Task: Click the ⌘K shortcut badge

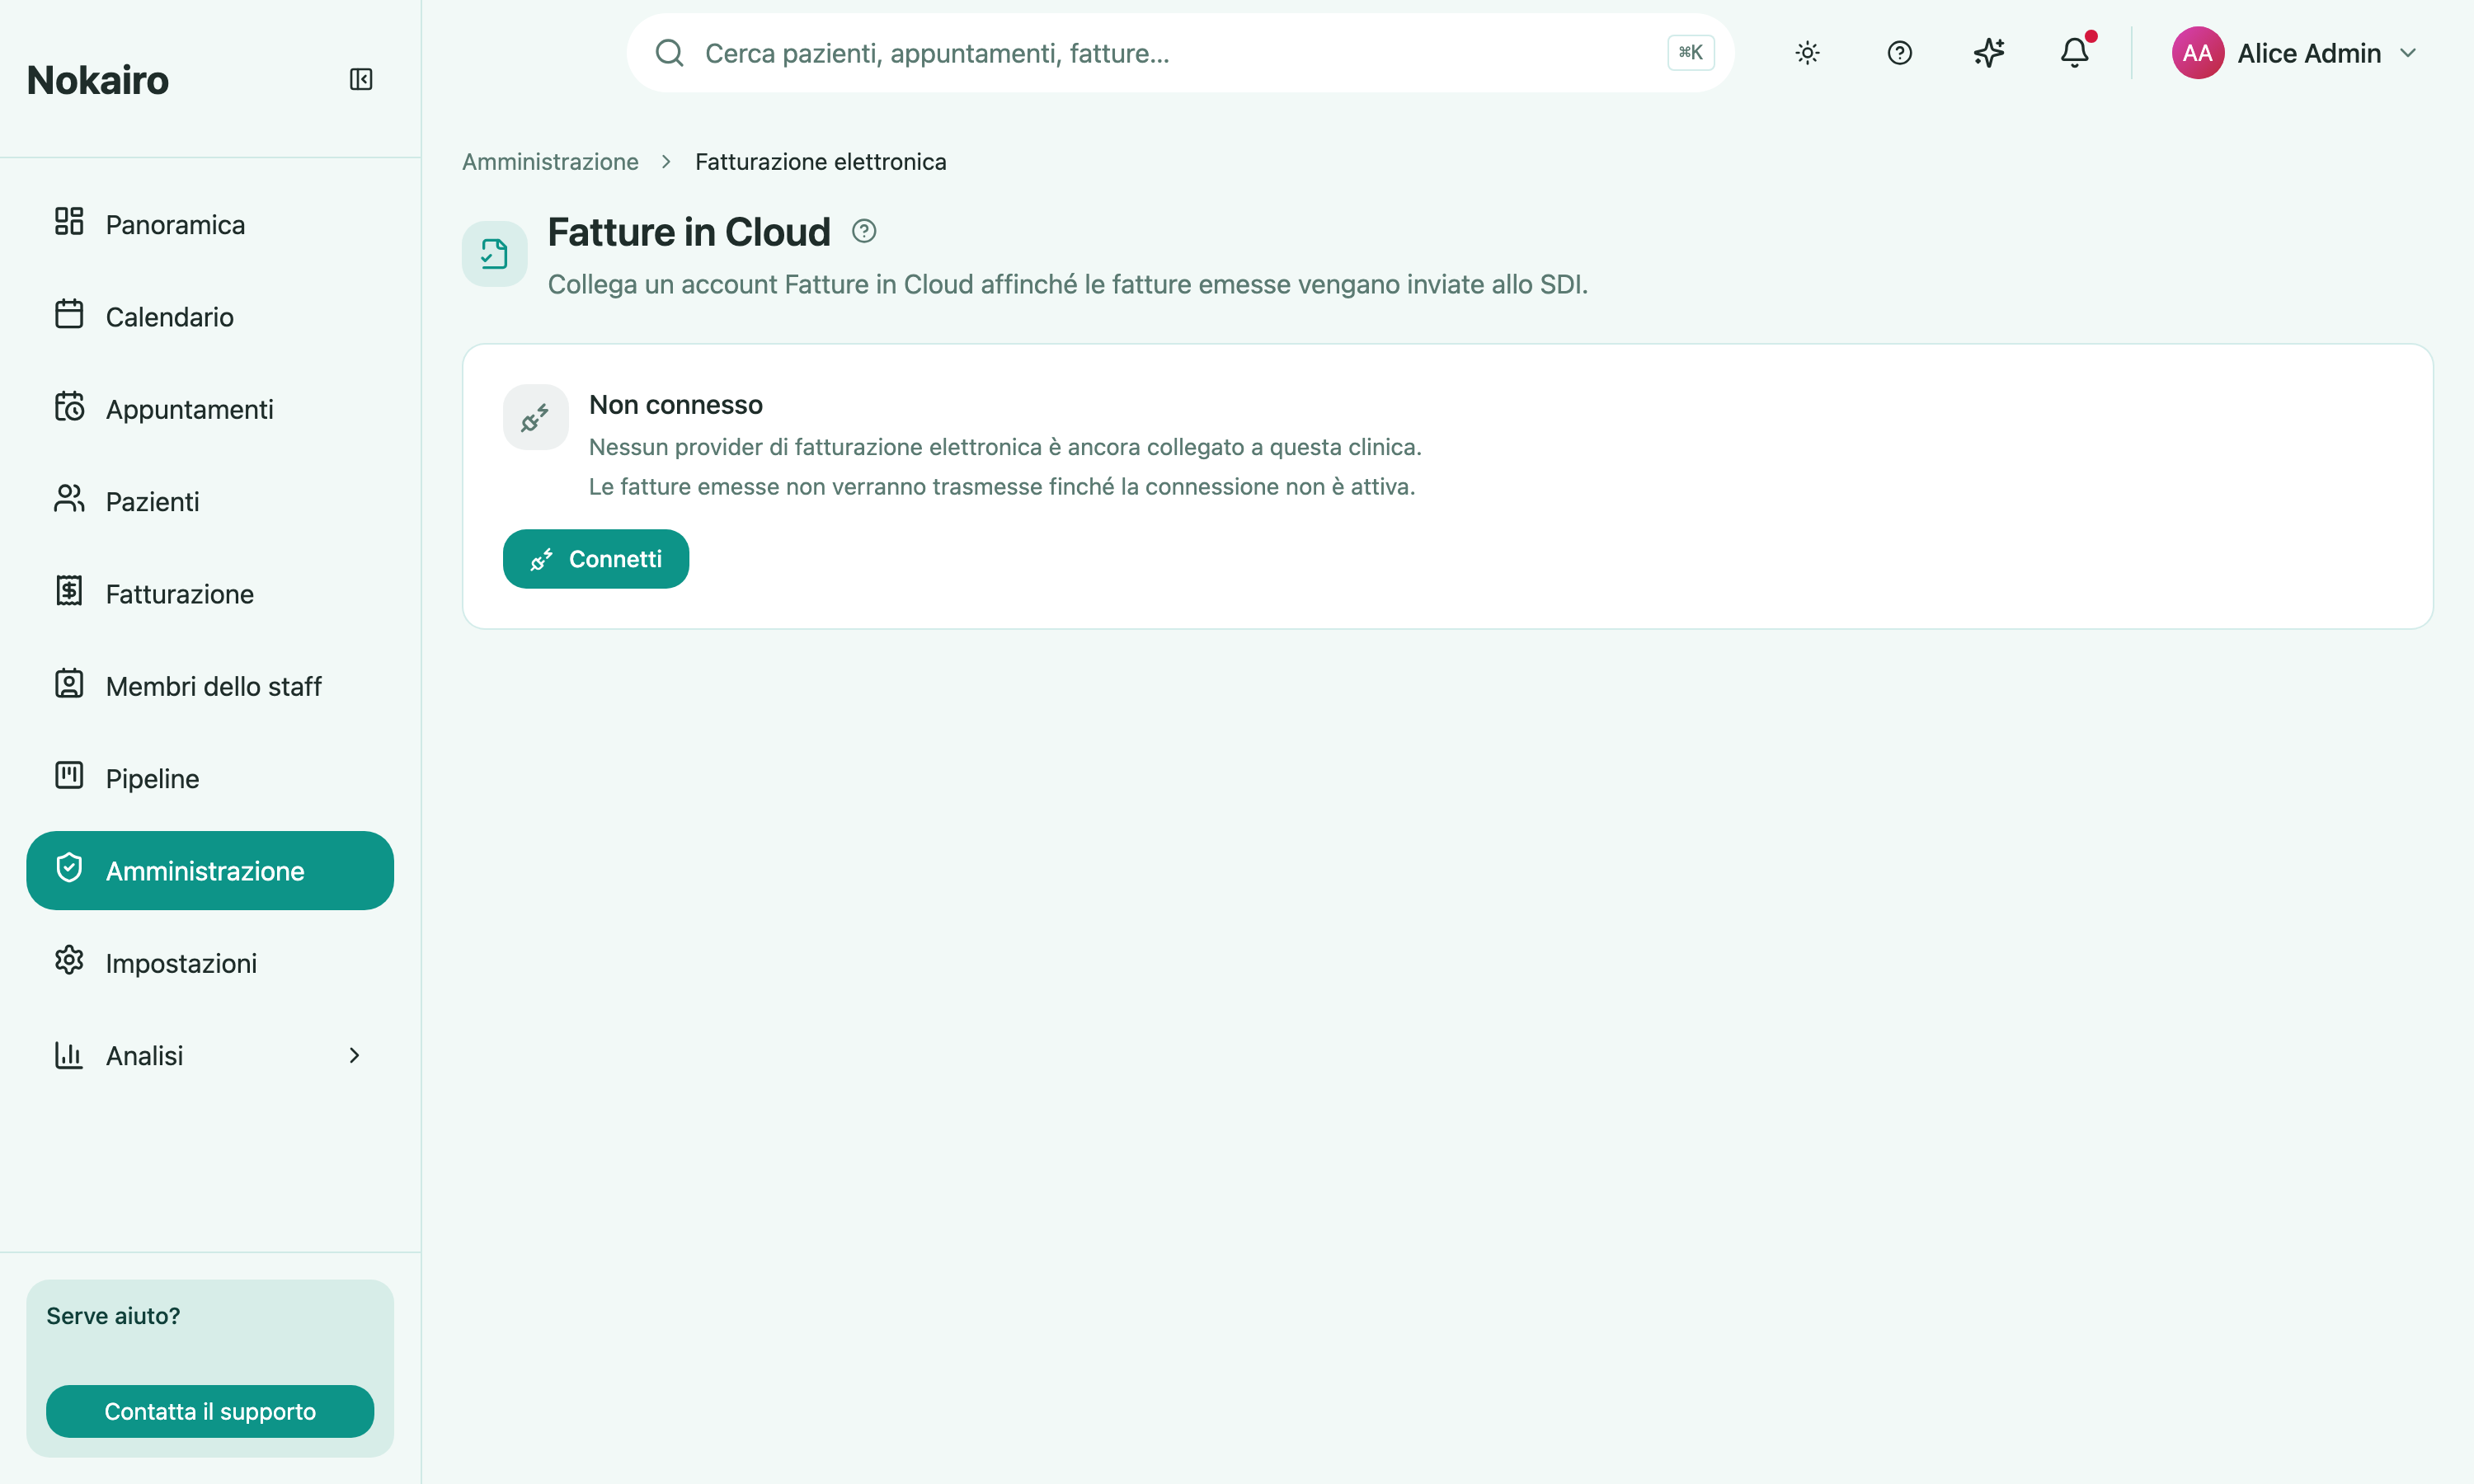Action: [x=1691, y=53]
